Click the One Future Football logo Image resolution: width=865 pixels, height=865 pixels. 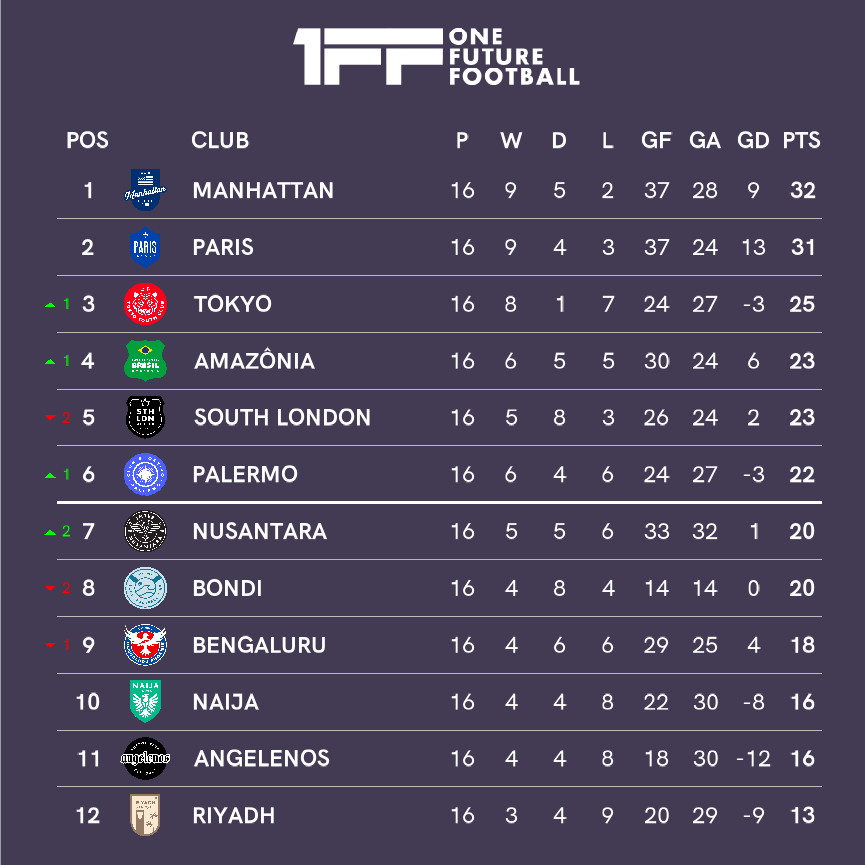tap(436, 56)
